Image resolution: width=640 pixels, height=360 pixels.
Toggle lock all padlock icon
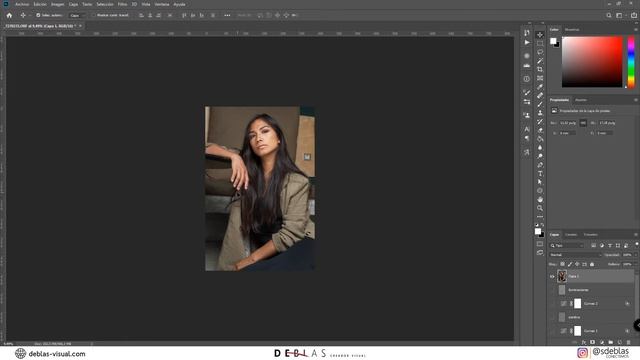point(592,264)
